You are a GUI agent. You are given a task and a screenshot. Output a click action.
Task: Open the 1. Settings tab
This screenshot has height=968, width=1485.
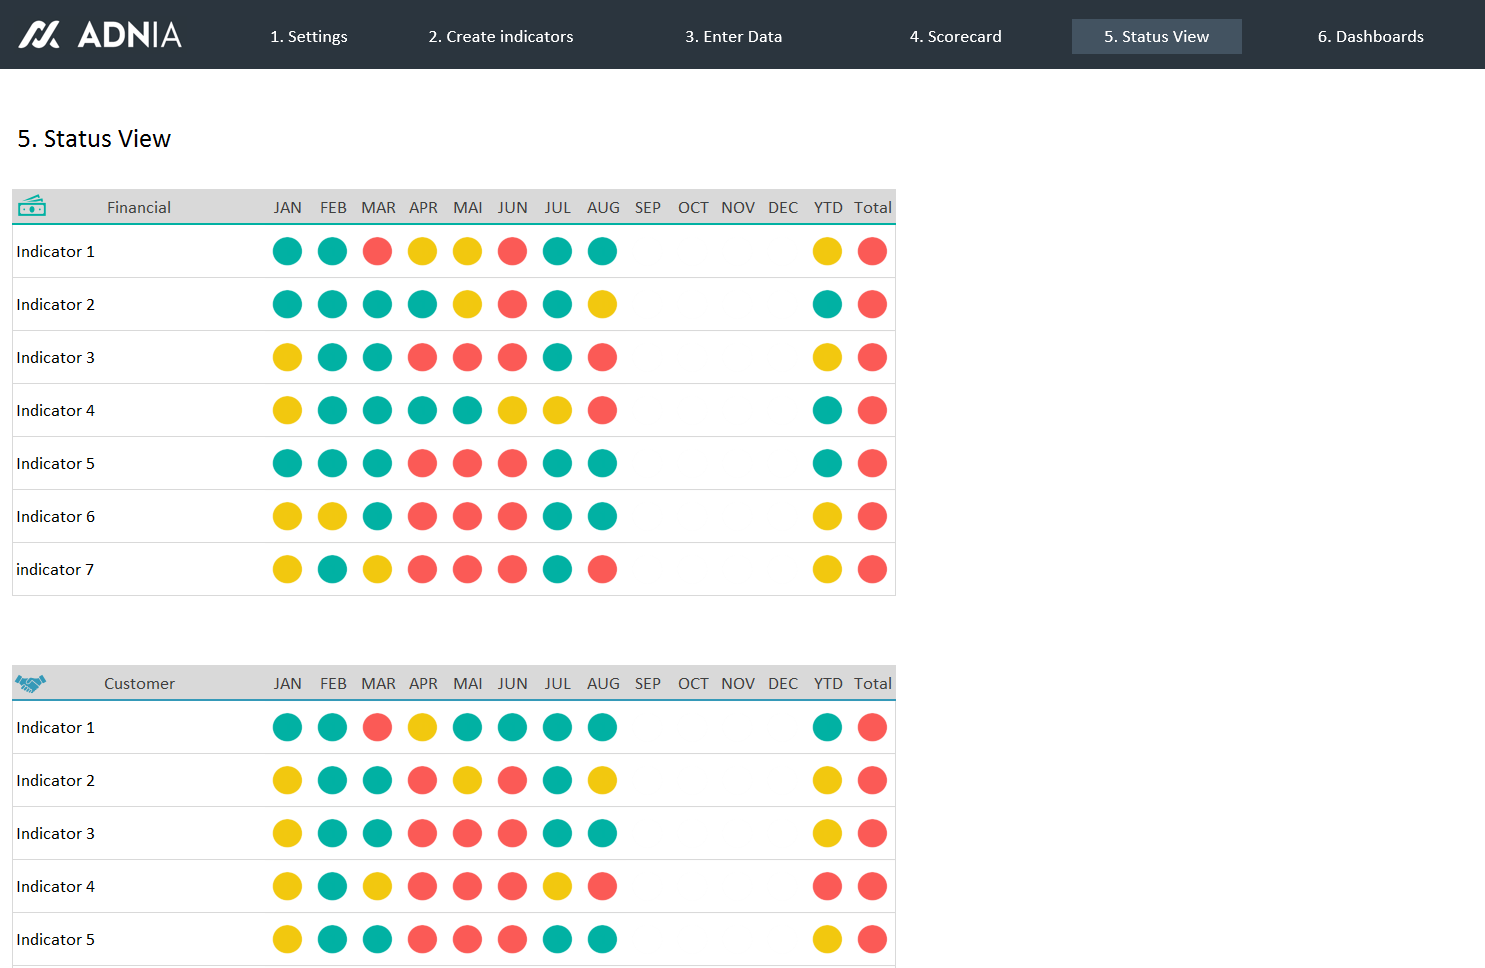308,36
